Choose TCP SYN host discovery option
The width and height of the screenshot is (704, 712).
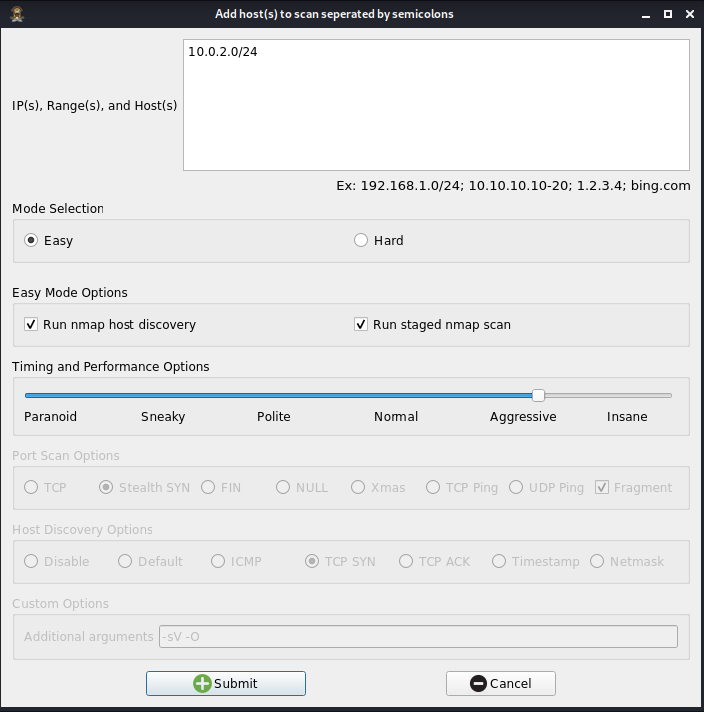[312, 562]
